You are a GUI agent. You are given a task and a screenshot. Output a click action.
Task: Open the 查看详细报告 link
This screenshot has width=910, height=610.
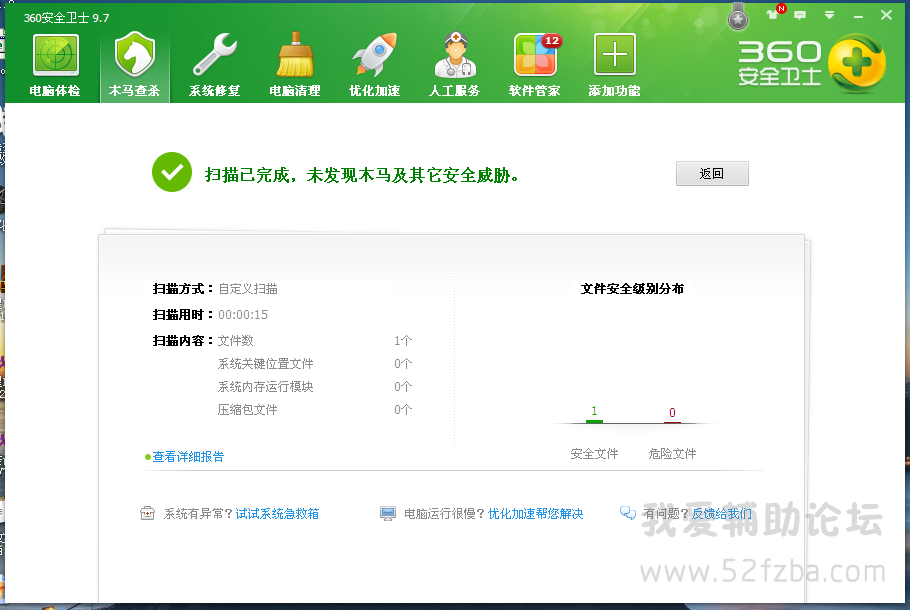click(x=188, y=457)
